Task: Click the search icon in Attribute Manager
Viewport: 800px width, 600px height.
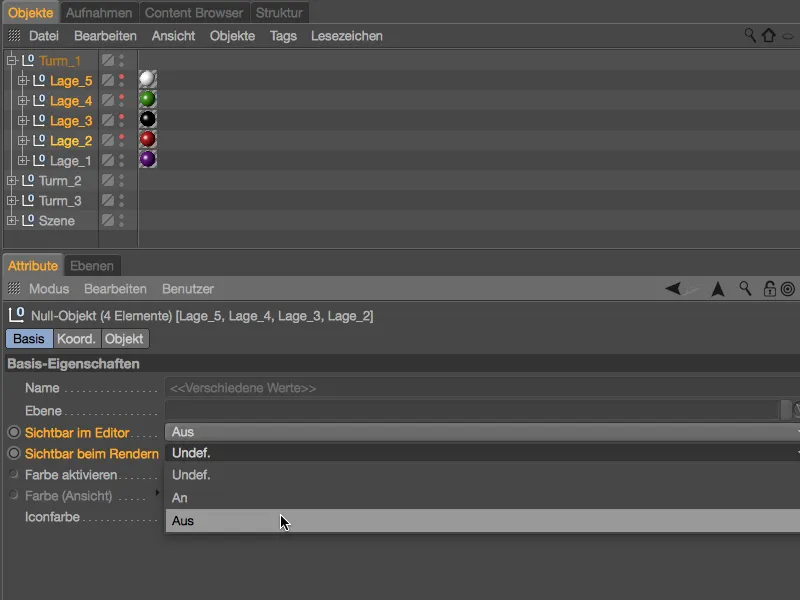Action: pos(745,289)
